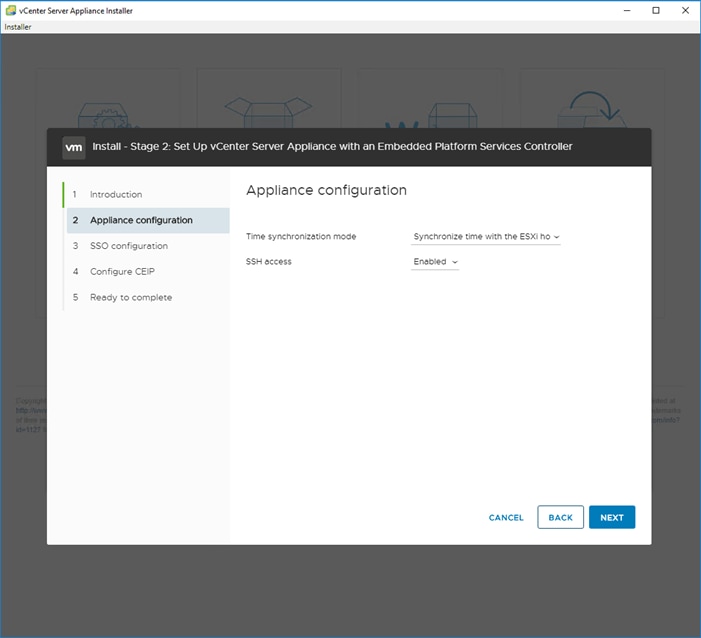Cancel the installer wizard

tap(506, 517)
